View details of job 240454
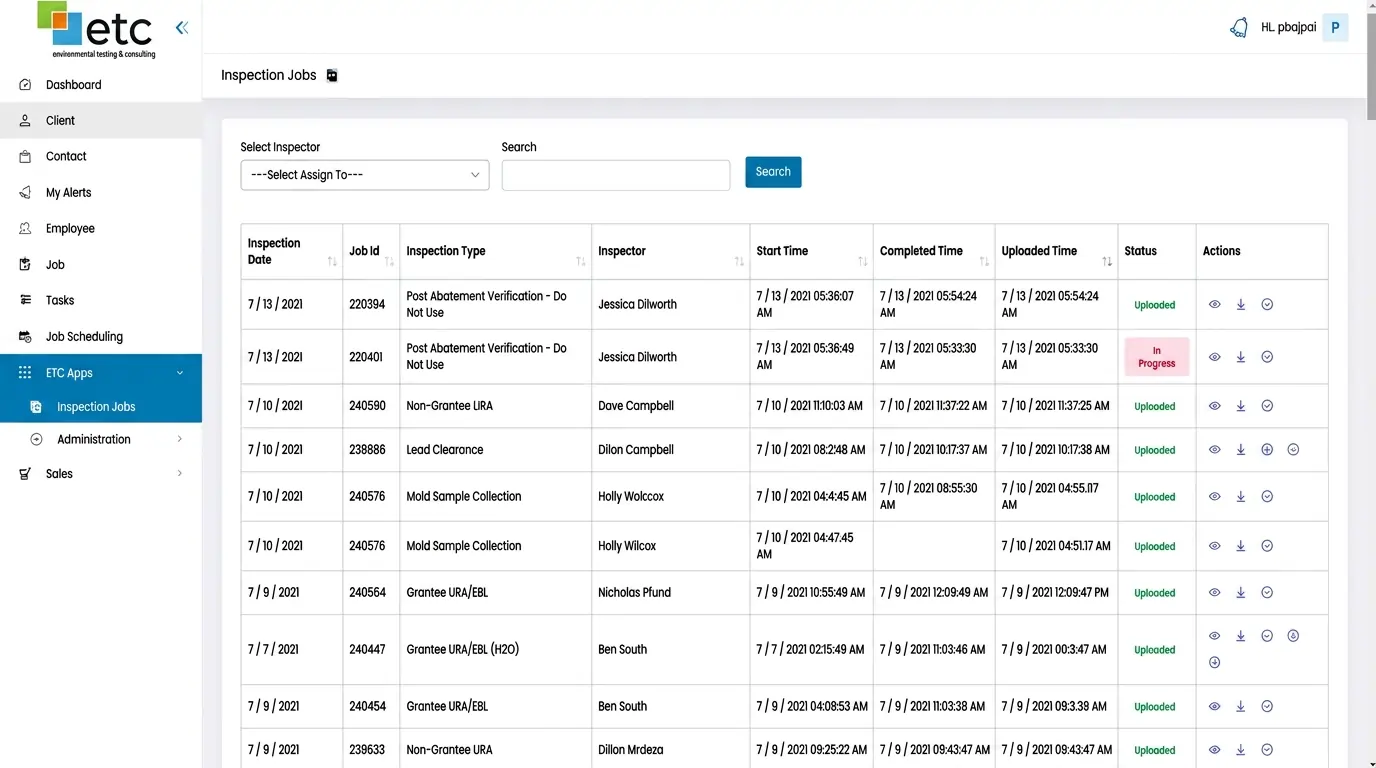The image size is (1376, 768). coord(1214,706)
